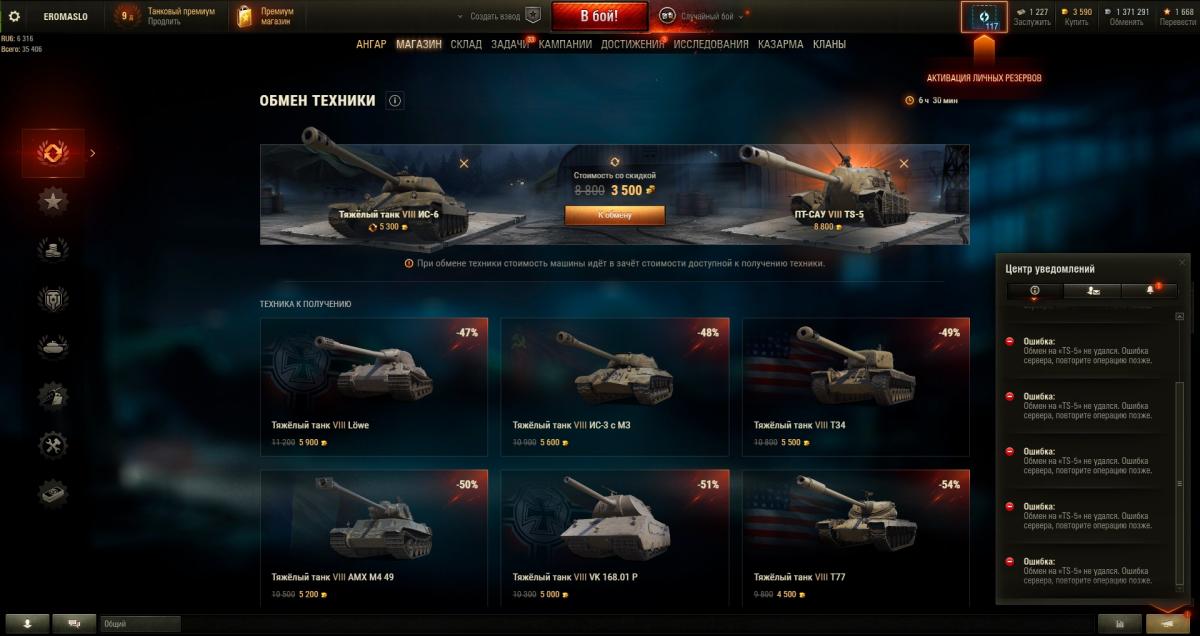Select the tank silhouette sidebar category

pos(53,346)
